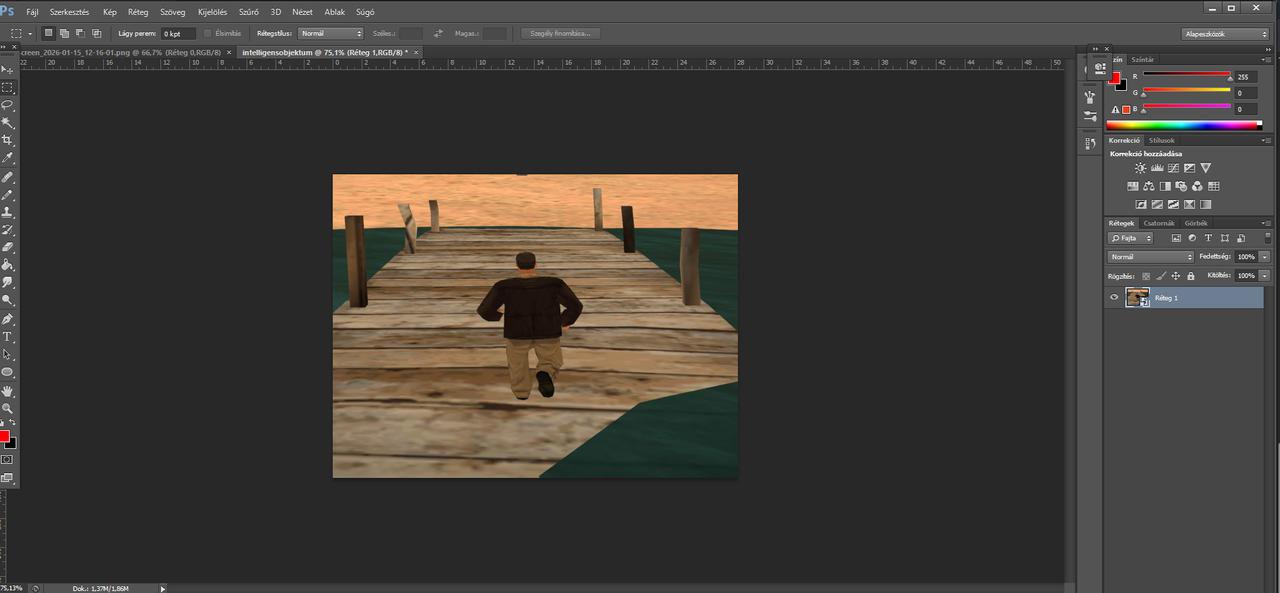Viewport: 1280px width, 593px height.
Task: Select the Hand tool
Action: tap(7, 391)
